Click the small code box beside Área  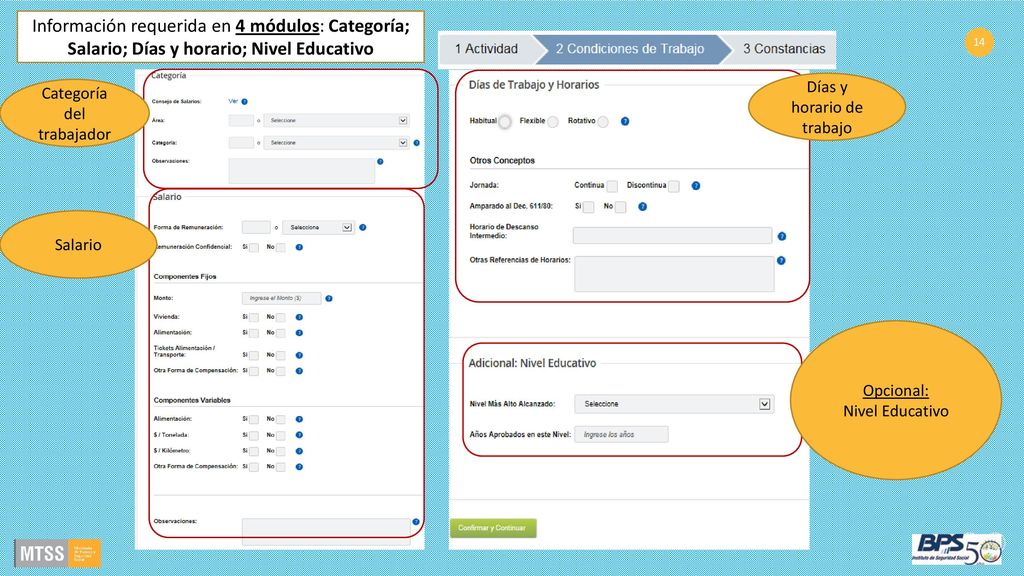241,121
